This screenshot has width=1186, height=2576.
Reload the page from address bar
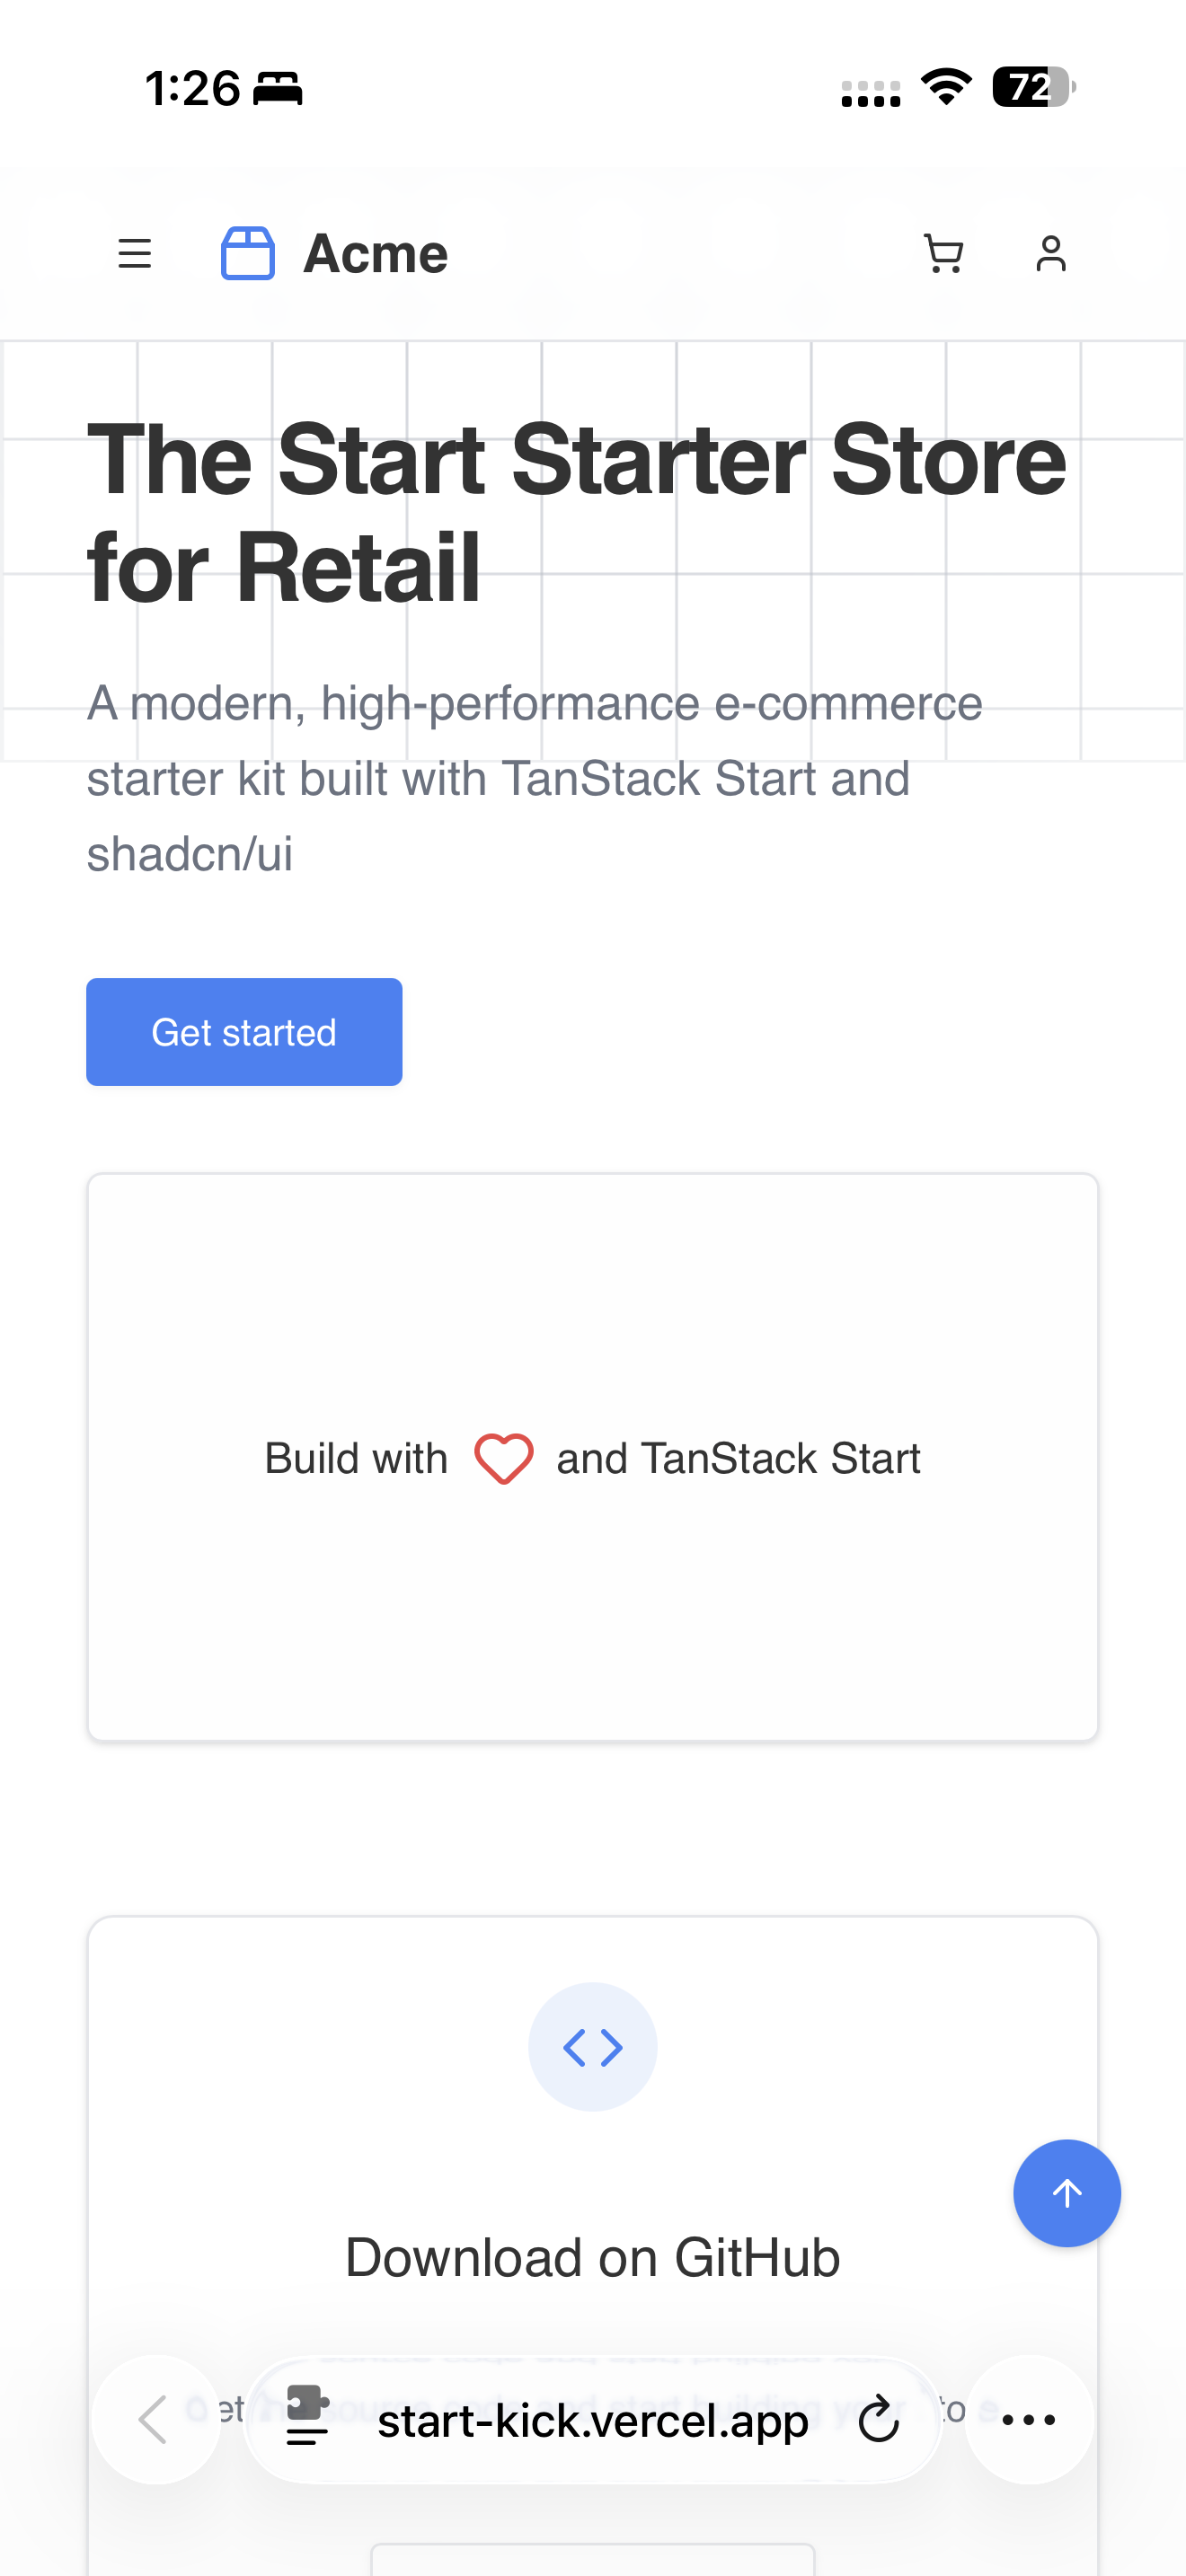[879, 2419]
